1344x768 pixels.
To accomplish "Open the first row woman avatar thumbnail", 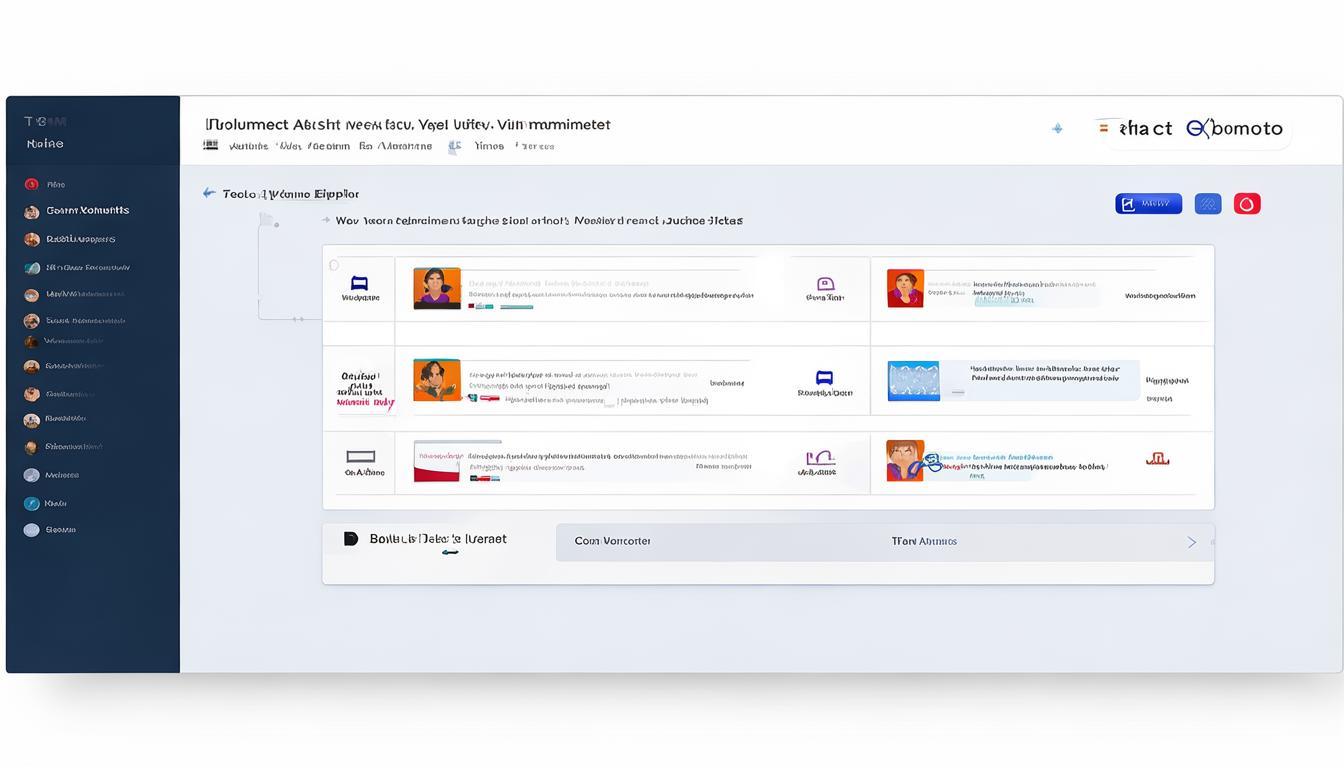I will [437, 288].
